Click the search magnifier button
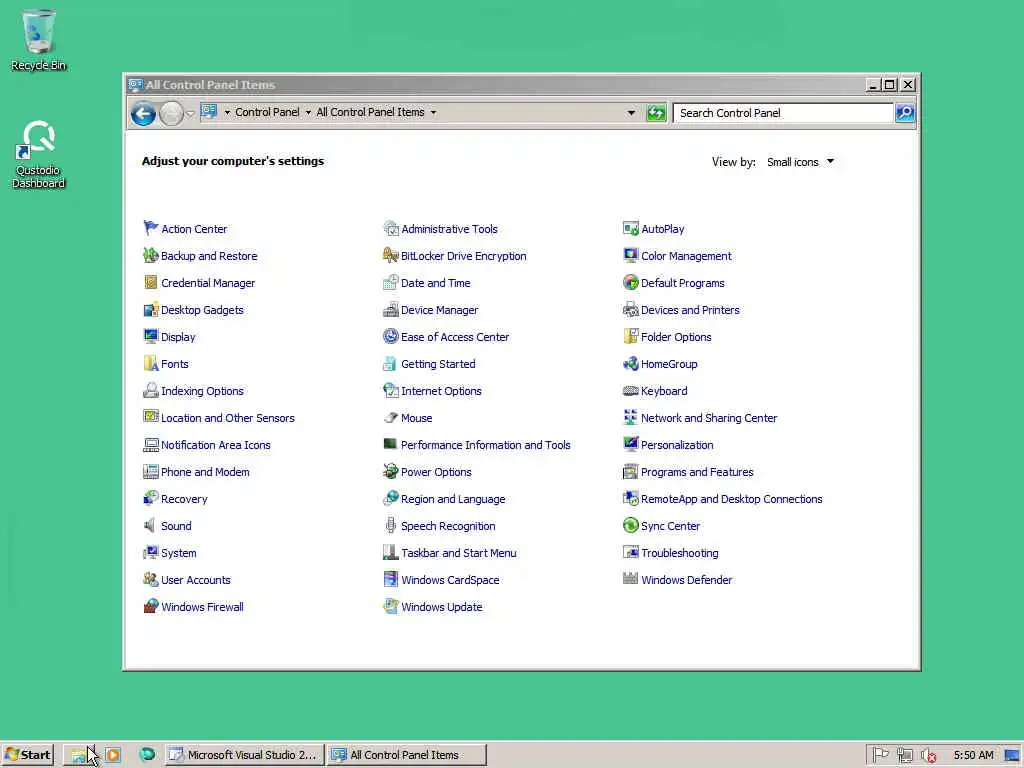 (x=904, y=112)
